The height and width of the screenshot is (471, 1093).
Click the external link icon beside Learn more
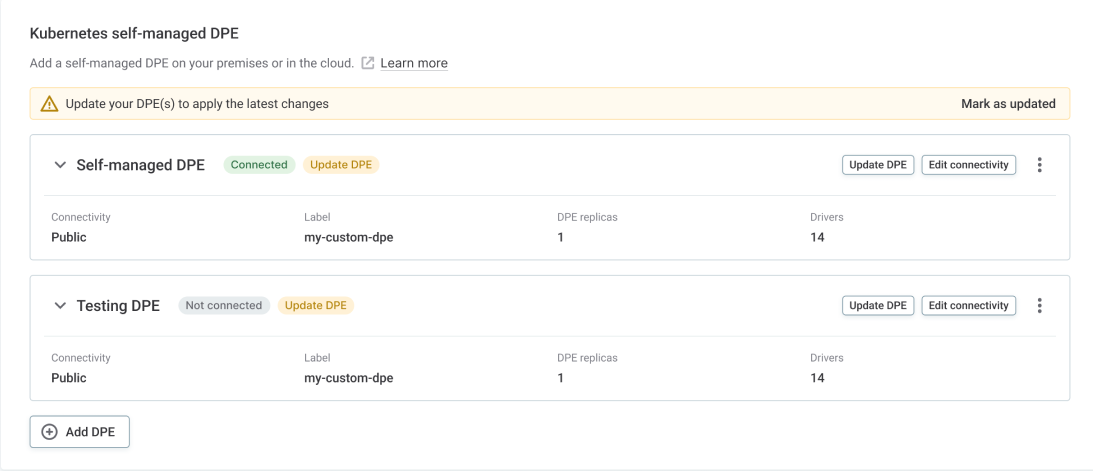tap(368, 63)
